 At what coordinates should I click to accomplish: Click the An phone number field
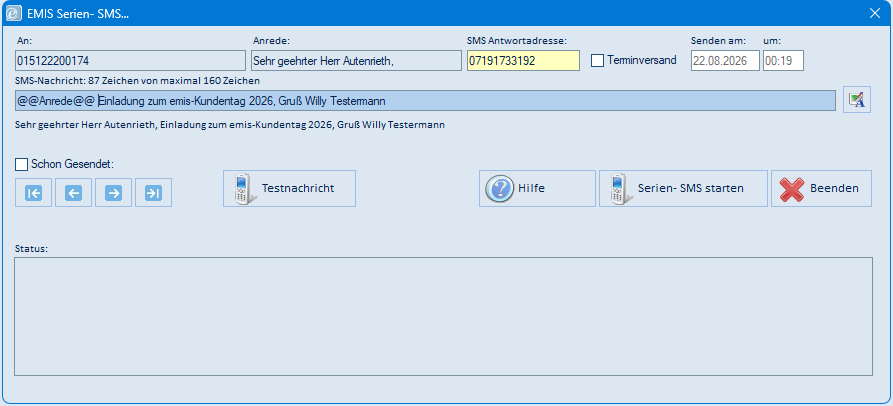(x=130, y=61)
